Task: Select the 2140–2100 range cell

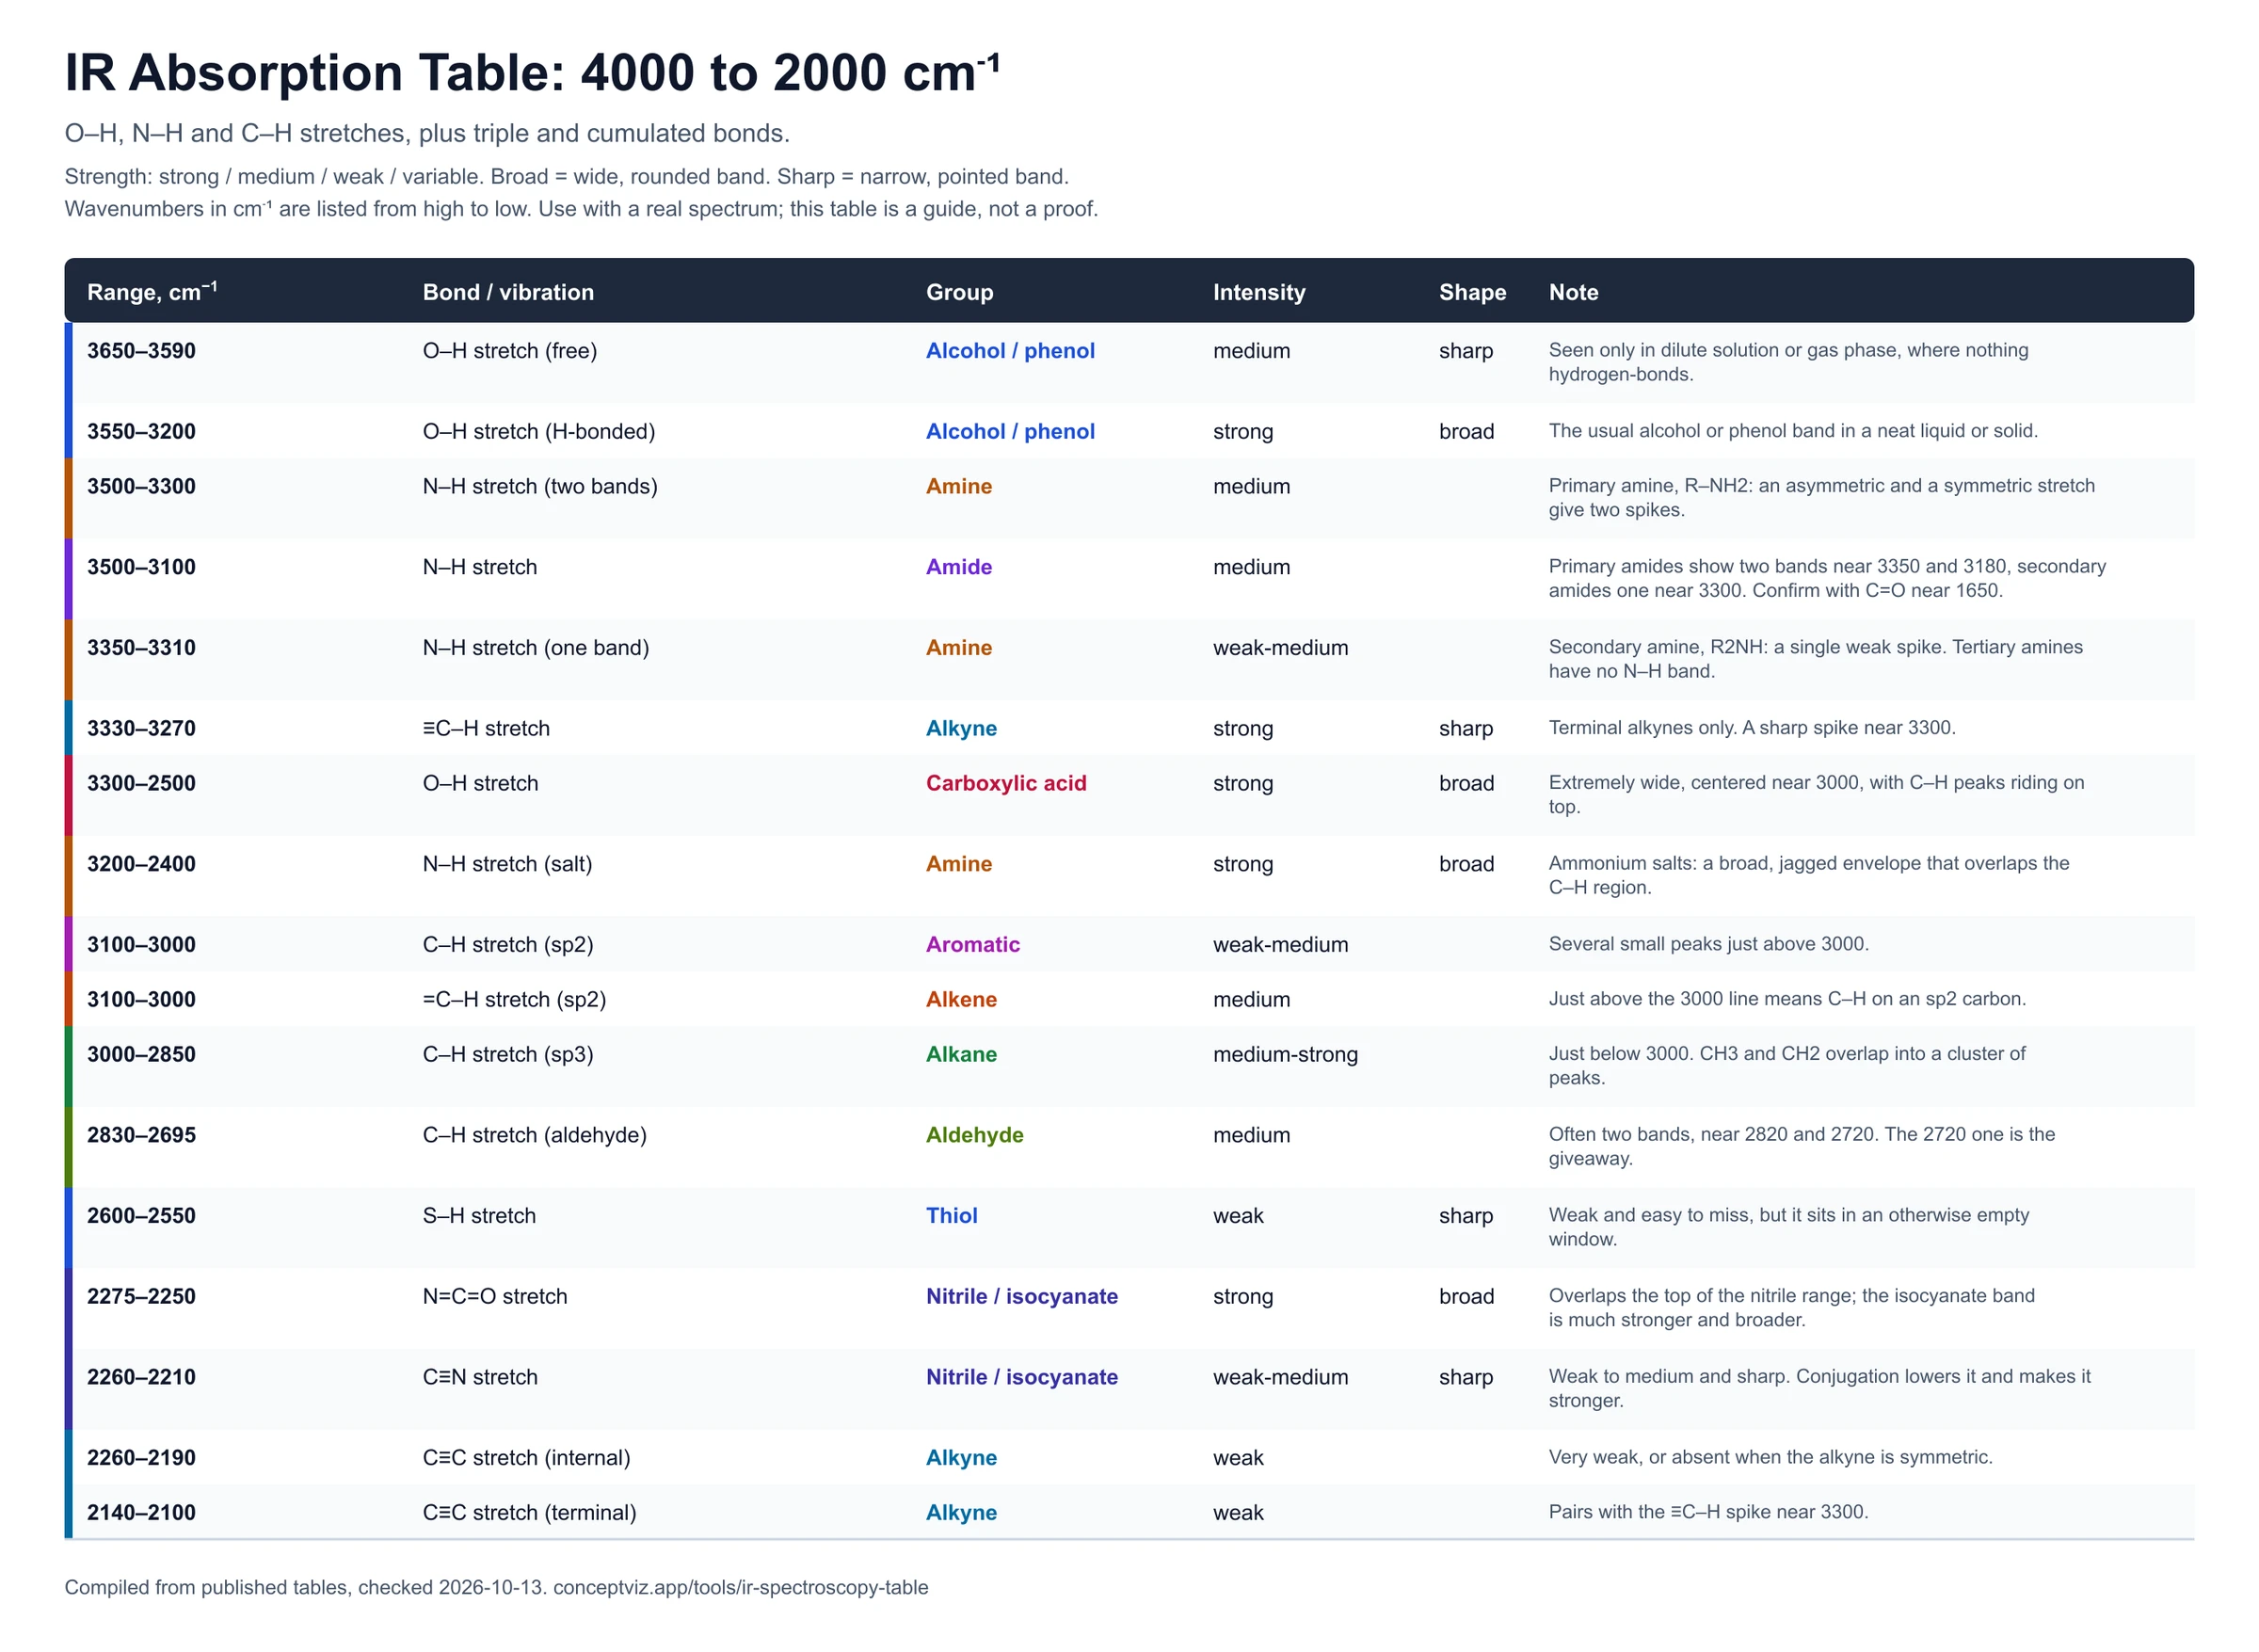Action: tap(141, 1513)
